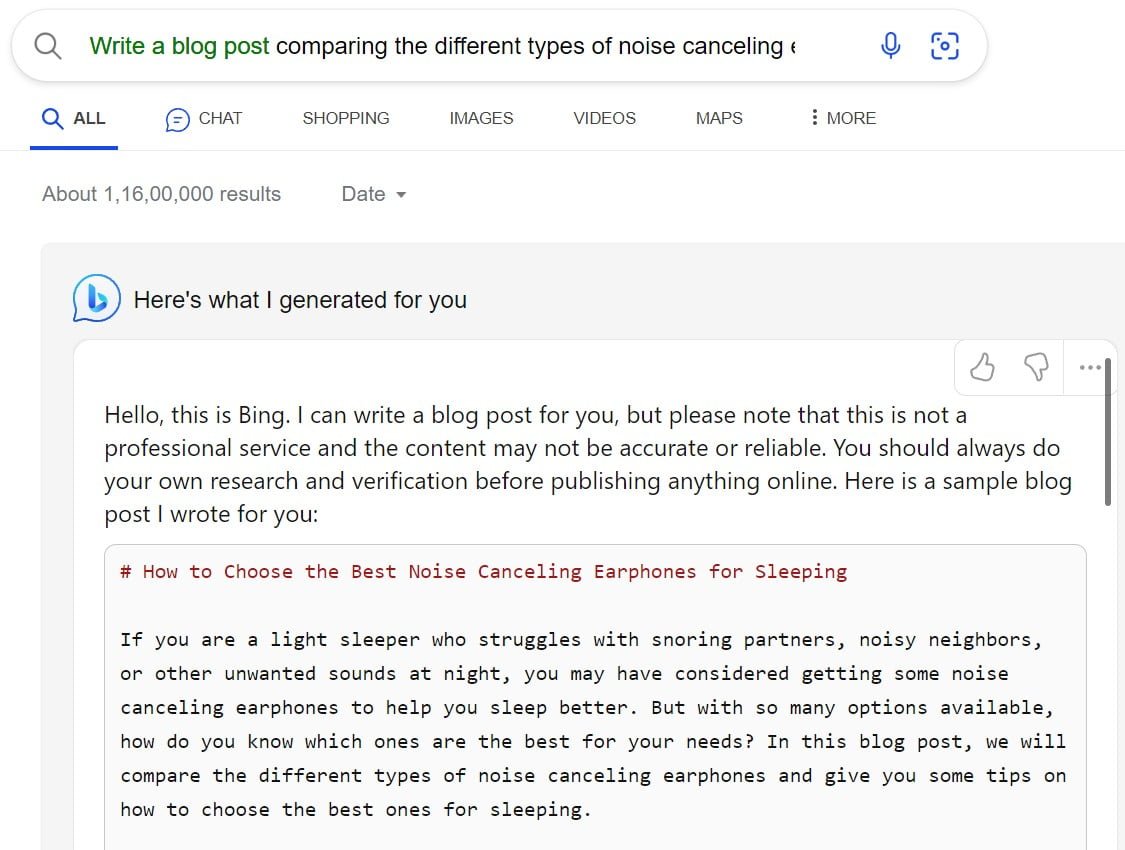Screen dimensions: 1125x850
Task: Switch to the IMAGES tab
Action: pos(481,117)
